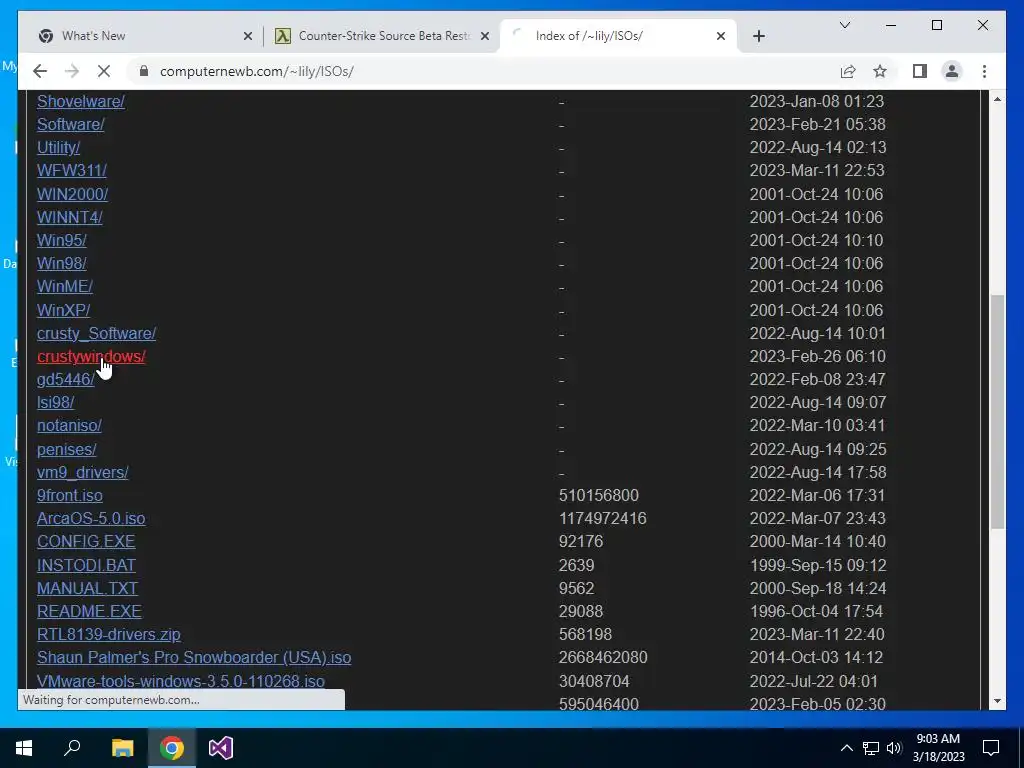Open the gd5446/ folder link
Screen dimensions: 1024x768
tap(66, 379)
